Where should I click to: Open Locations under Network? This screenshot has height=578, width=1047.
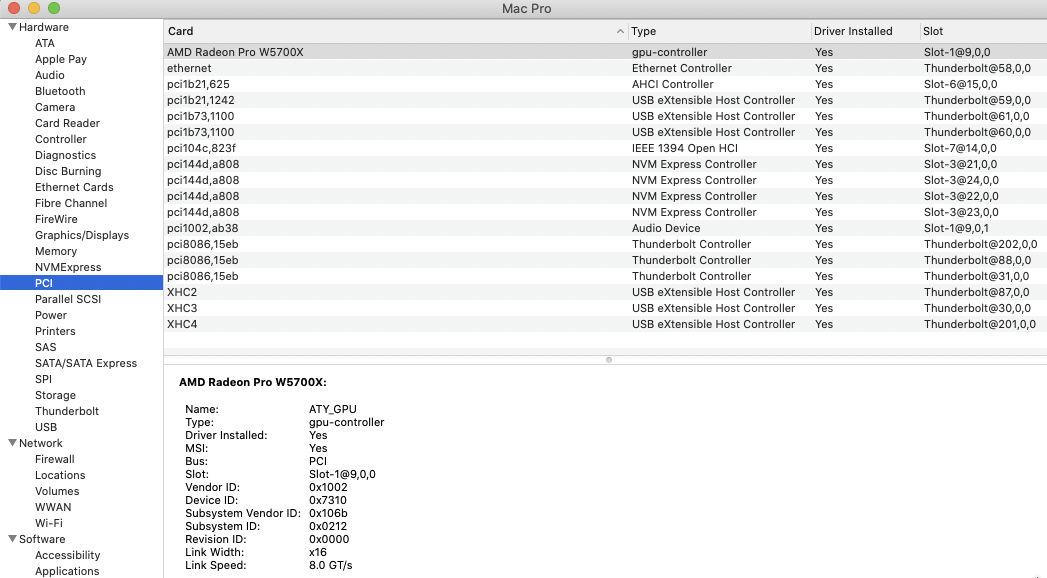[x=60, y=475]
